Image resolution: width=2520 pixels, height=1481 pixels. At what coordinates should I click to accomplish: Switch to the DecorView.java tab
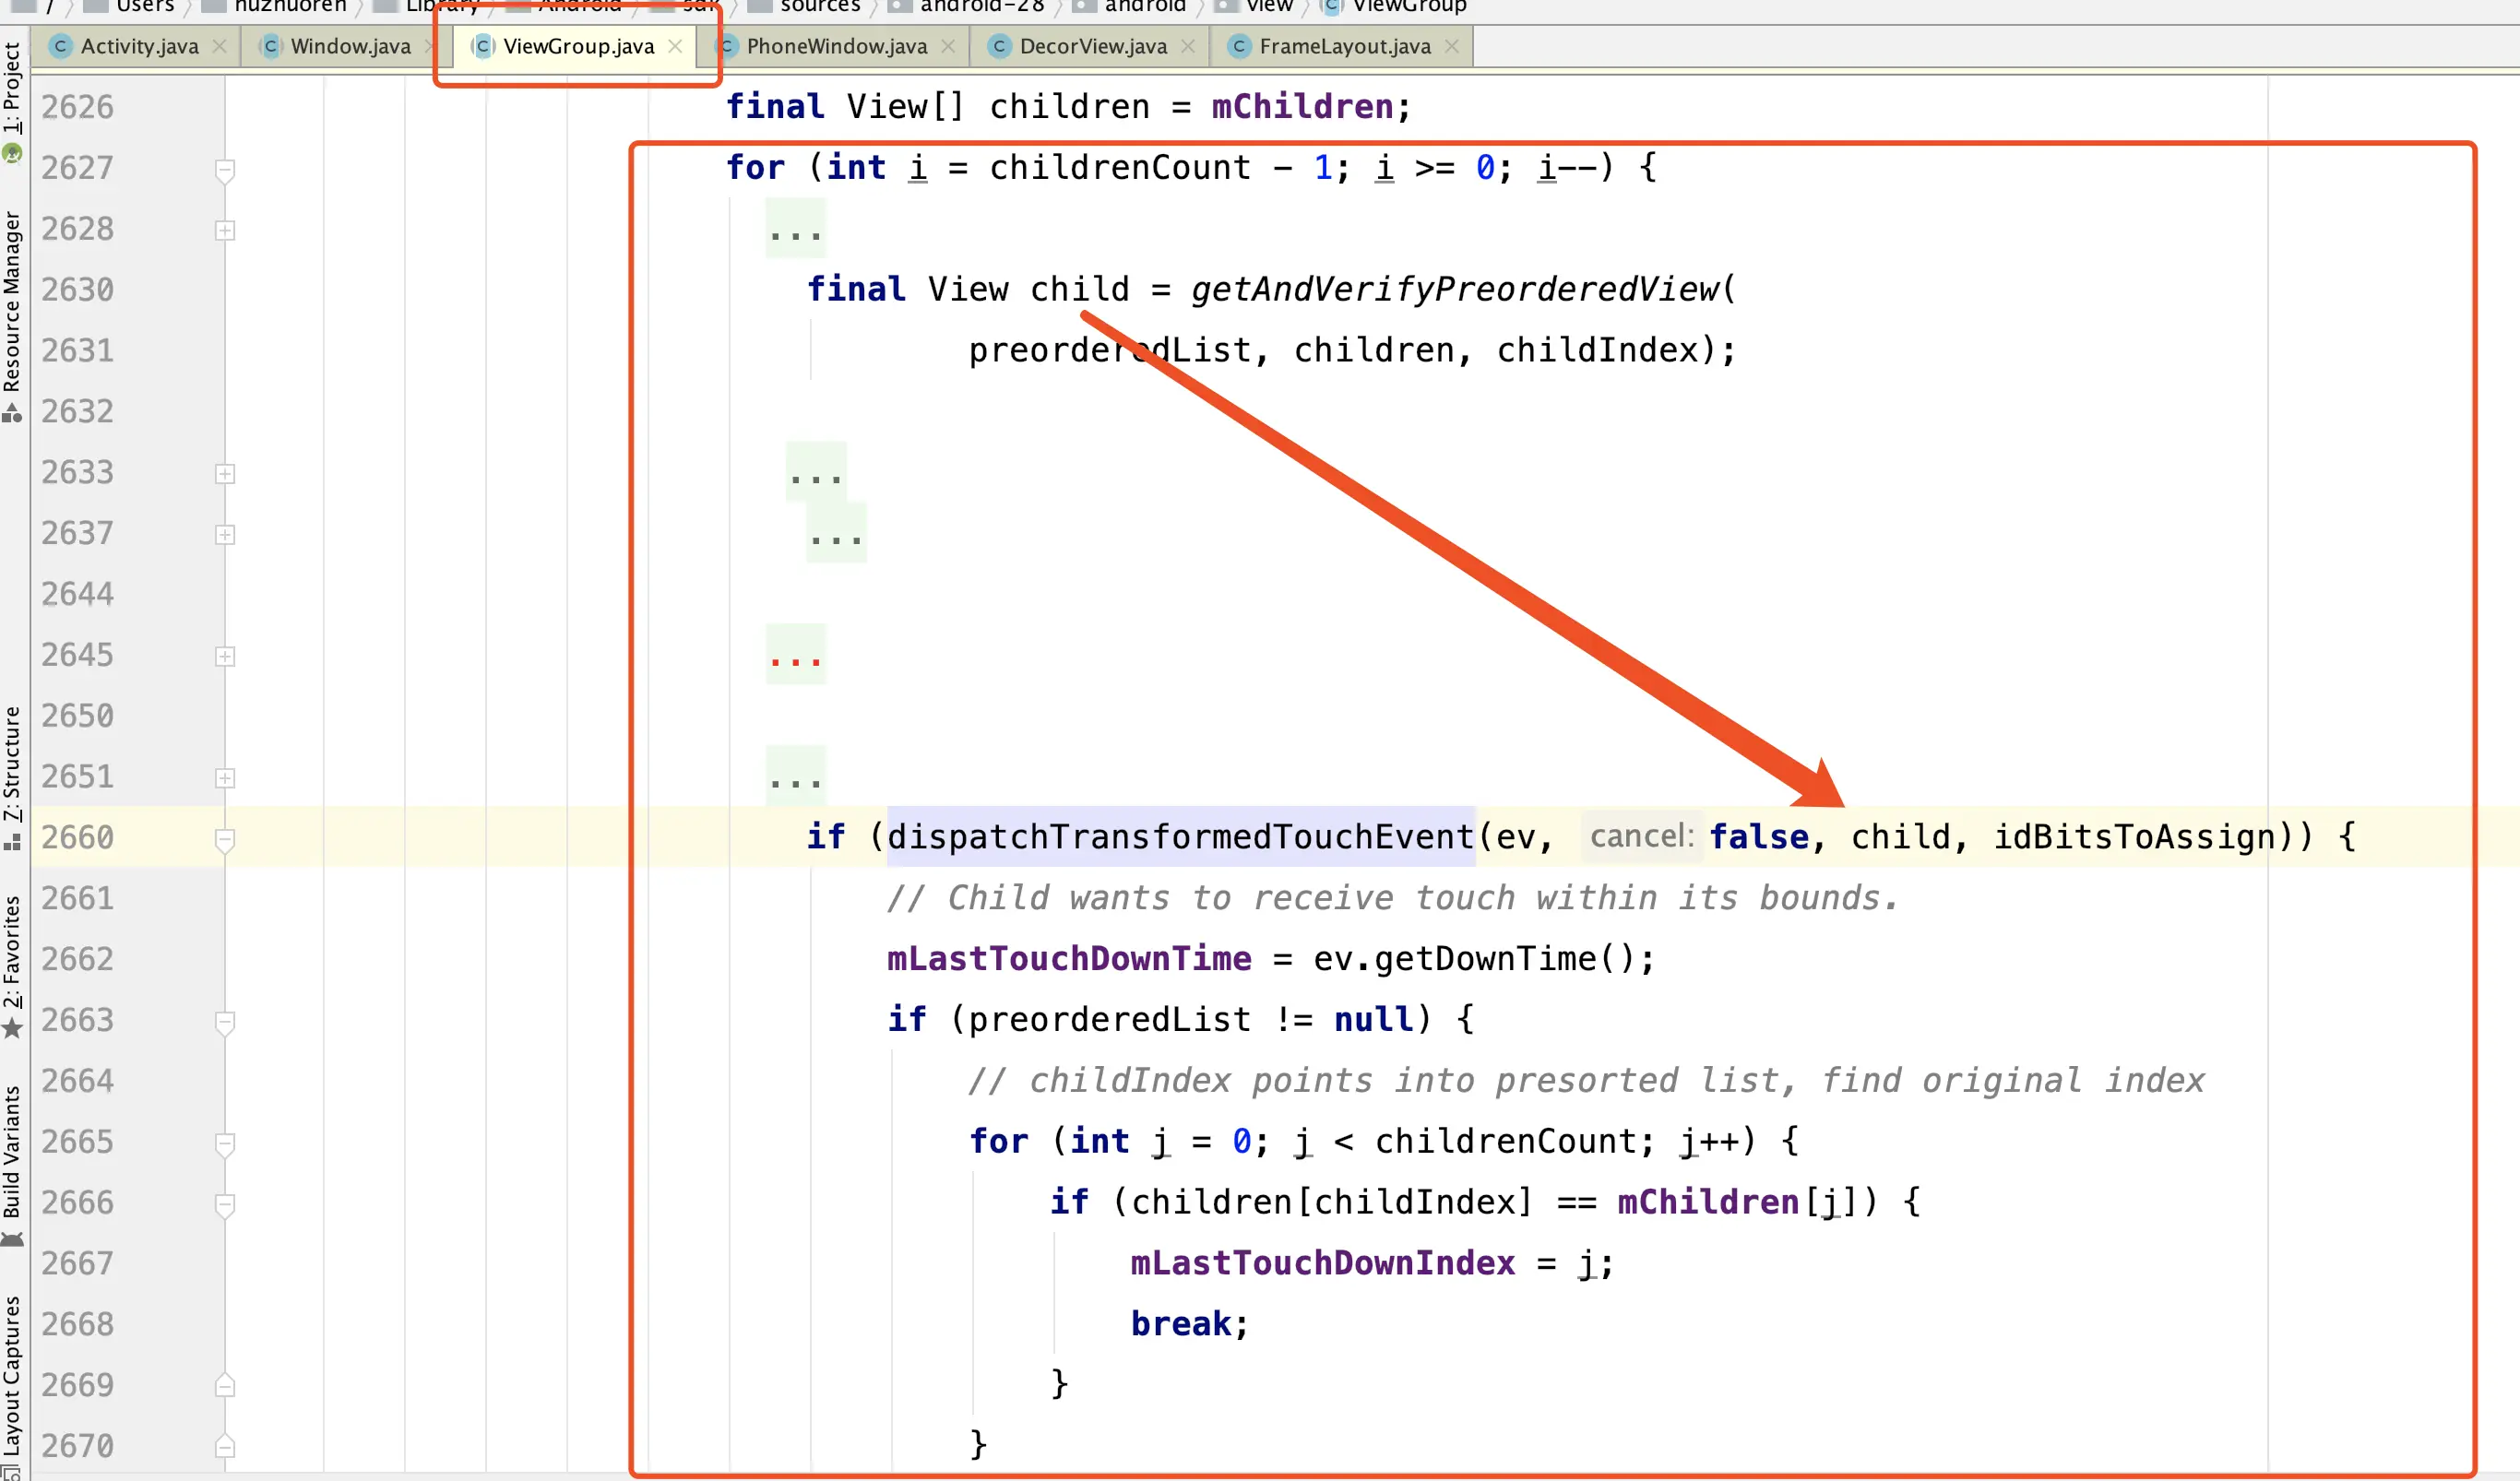pyautogui.click(x=1092, y=46)
